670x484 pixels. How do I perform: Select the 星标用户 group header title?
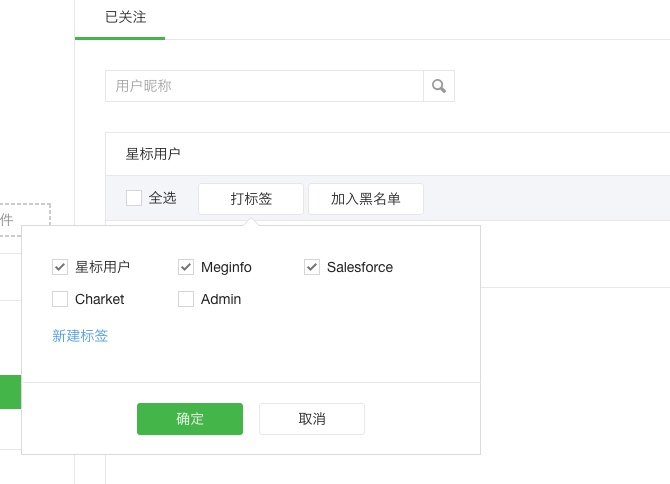[153, 154]
